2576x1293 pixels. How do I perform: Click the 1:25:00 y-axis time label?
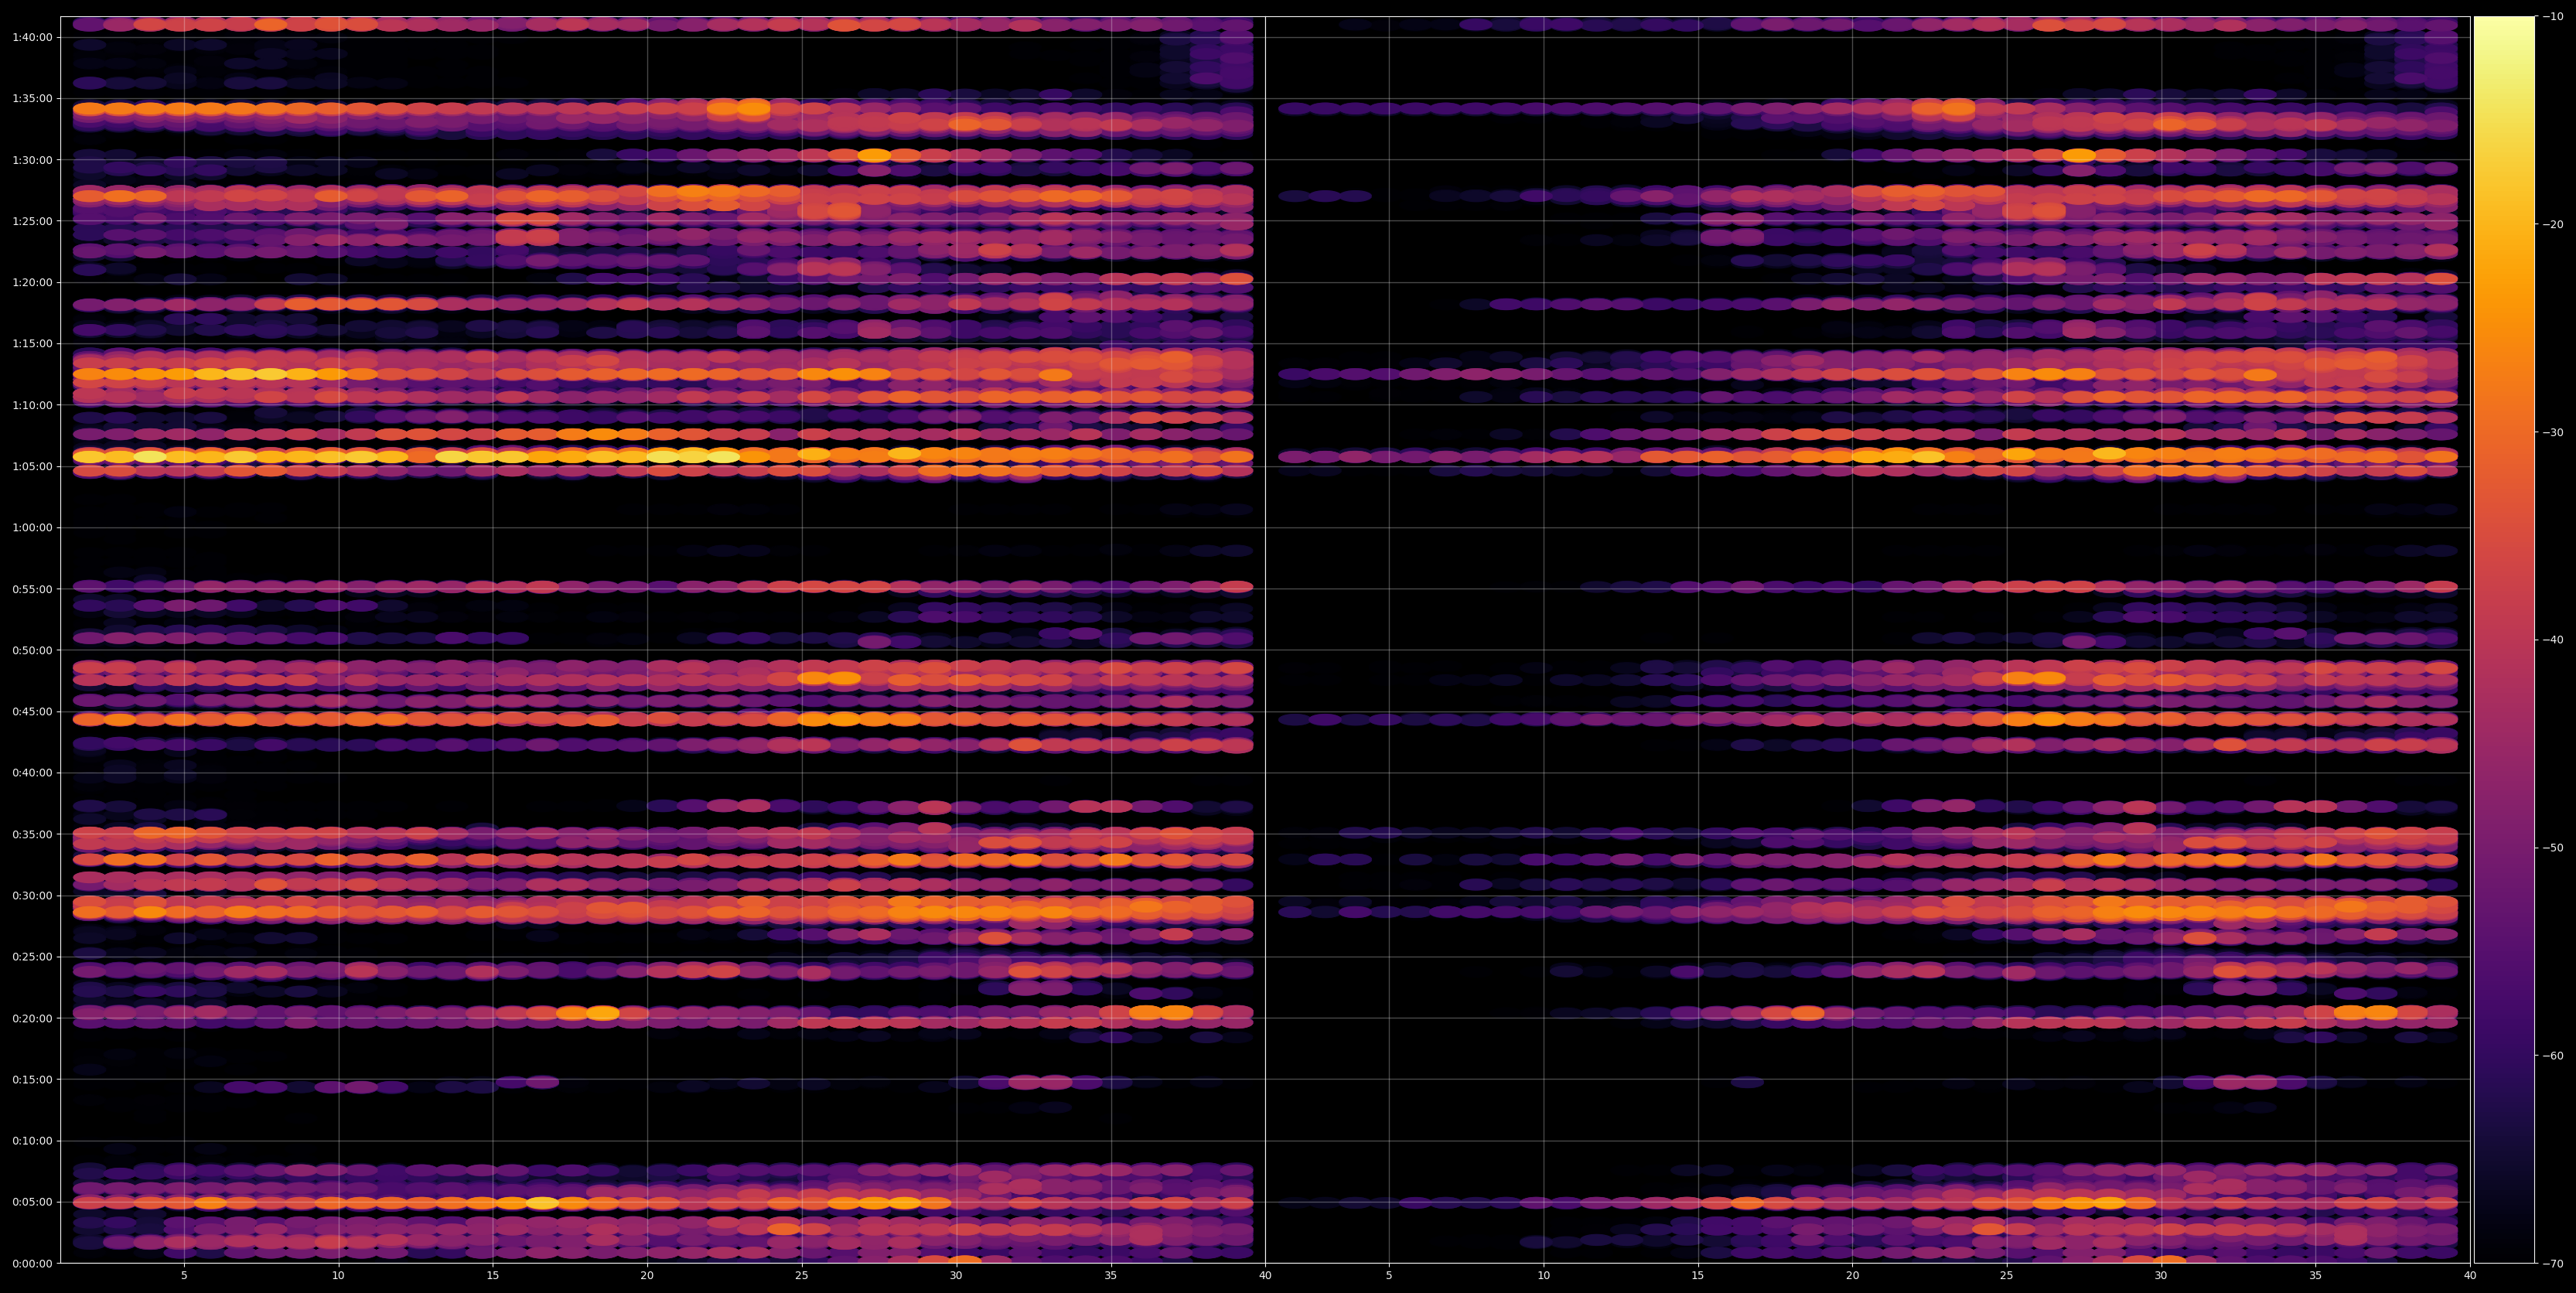pos(32,221)
